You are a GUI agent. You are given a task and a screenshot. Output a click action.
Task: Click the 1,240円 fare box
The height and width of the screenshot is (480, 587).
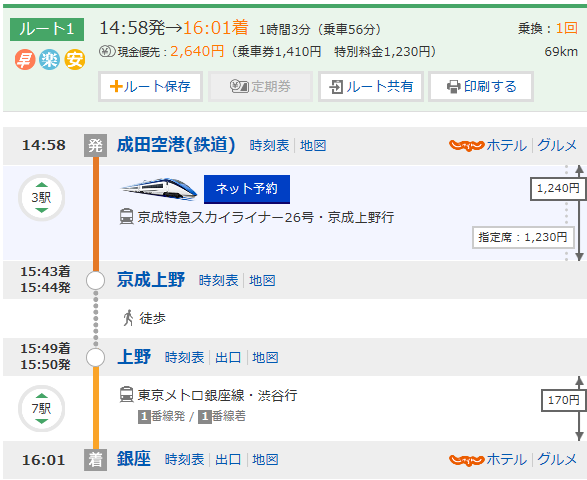pos(558,189)
